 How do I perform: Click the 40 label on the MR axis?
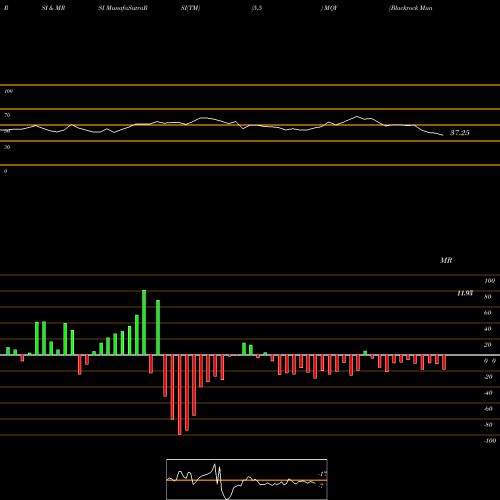[488, 329]
